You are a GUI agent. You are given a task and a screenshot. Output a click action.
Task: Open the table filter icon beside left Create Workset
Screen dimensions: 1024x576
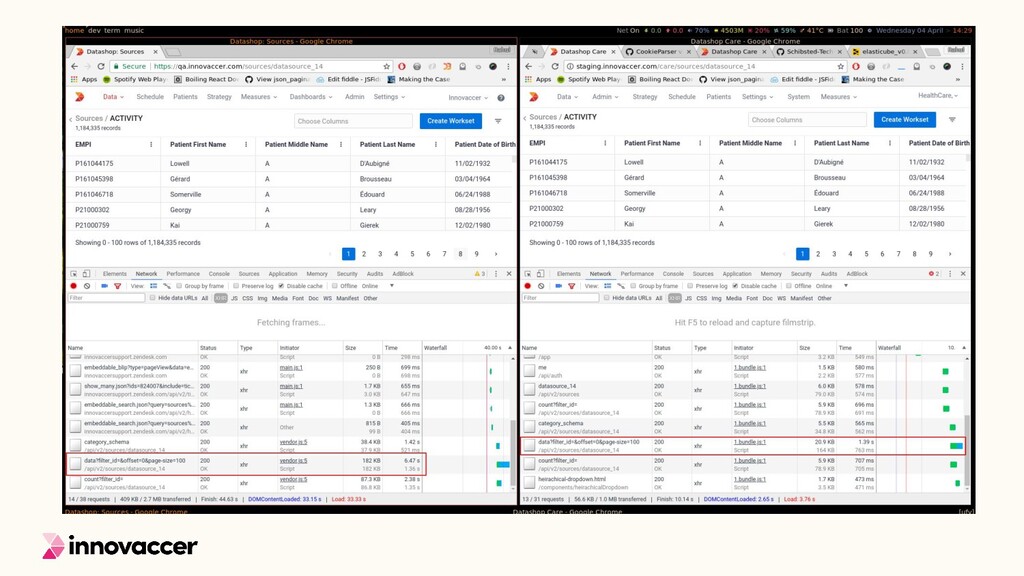498,121
